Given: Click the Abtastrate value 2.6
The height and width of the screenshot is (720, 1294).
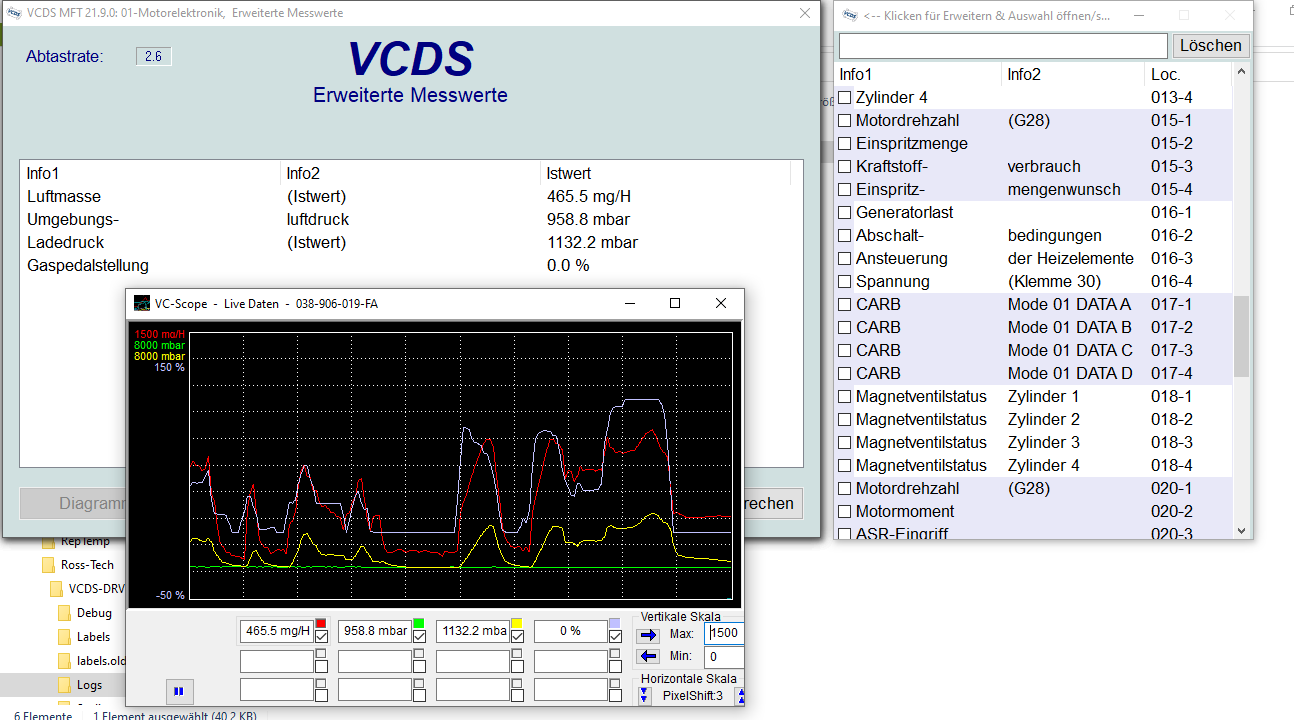Looking at the screenshot, I should pyautogui.click(x=153, y=56).
